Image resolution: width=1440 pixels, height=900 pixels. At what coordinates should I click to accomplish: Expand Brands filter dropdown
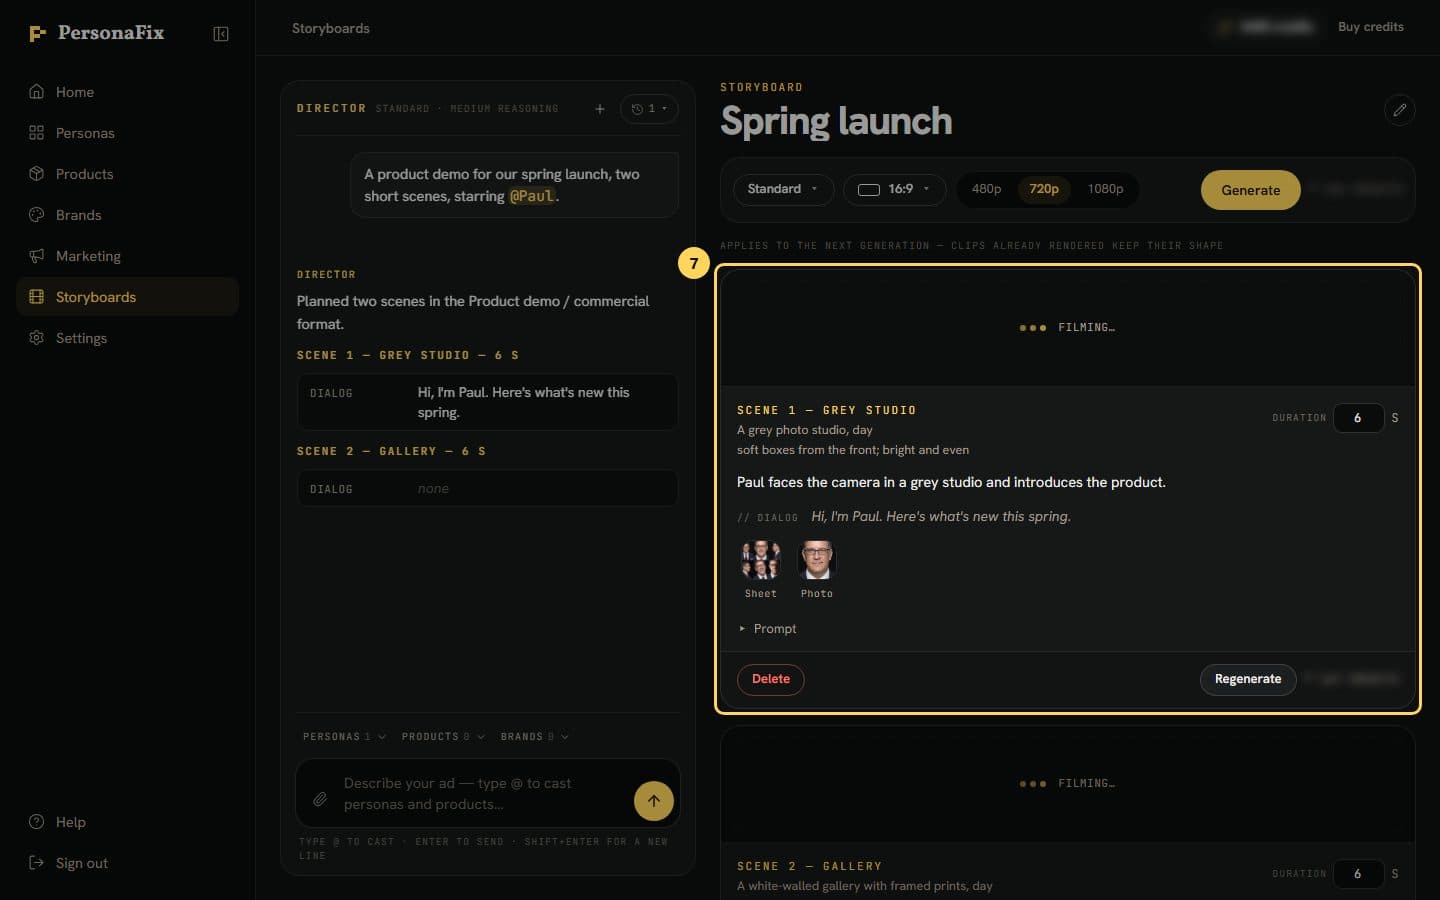pos(535,737)
